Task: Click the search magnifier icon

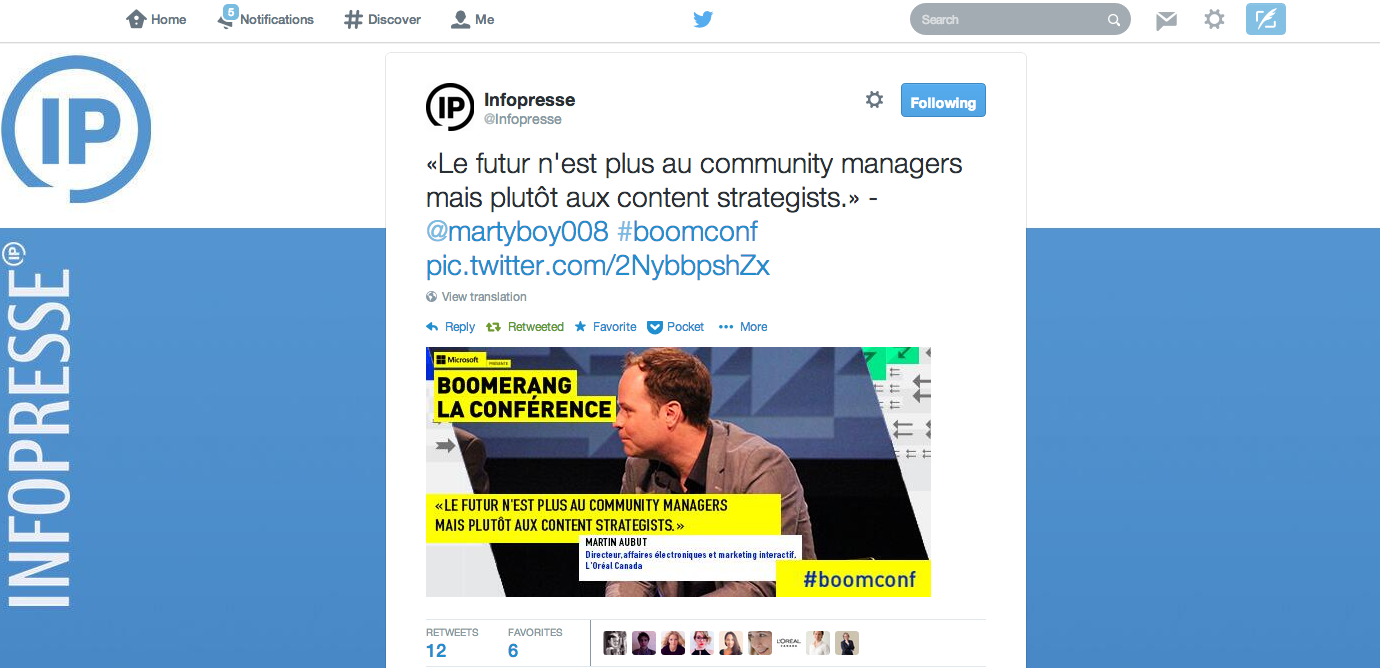Action: [x=1114, y=20]
